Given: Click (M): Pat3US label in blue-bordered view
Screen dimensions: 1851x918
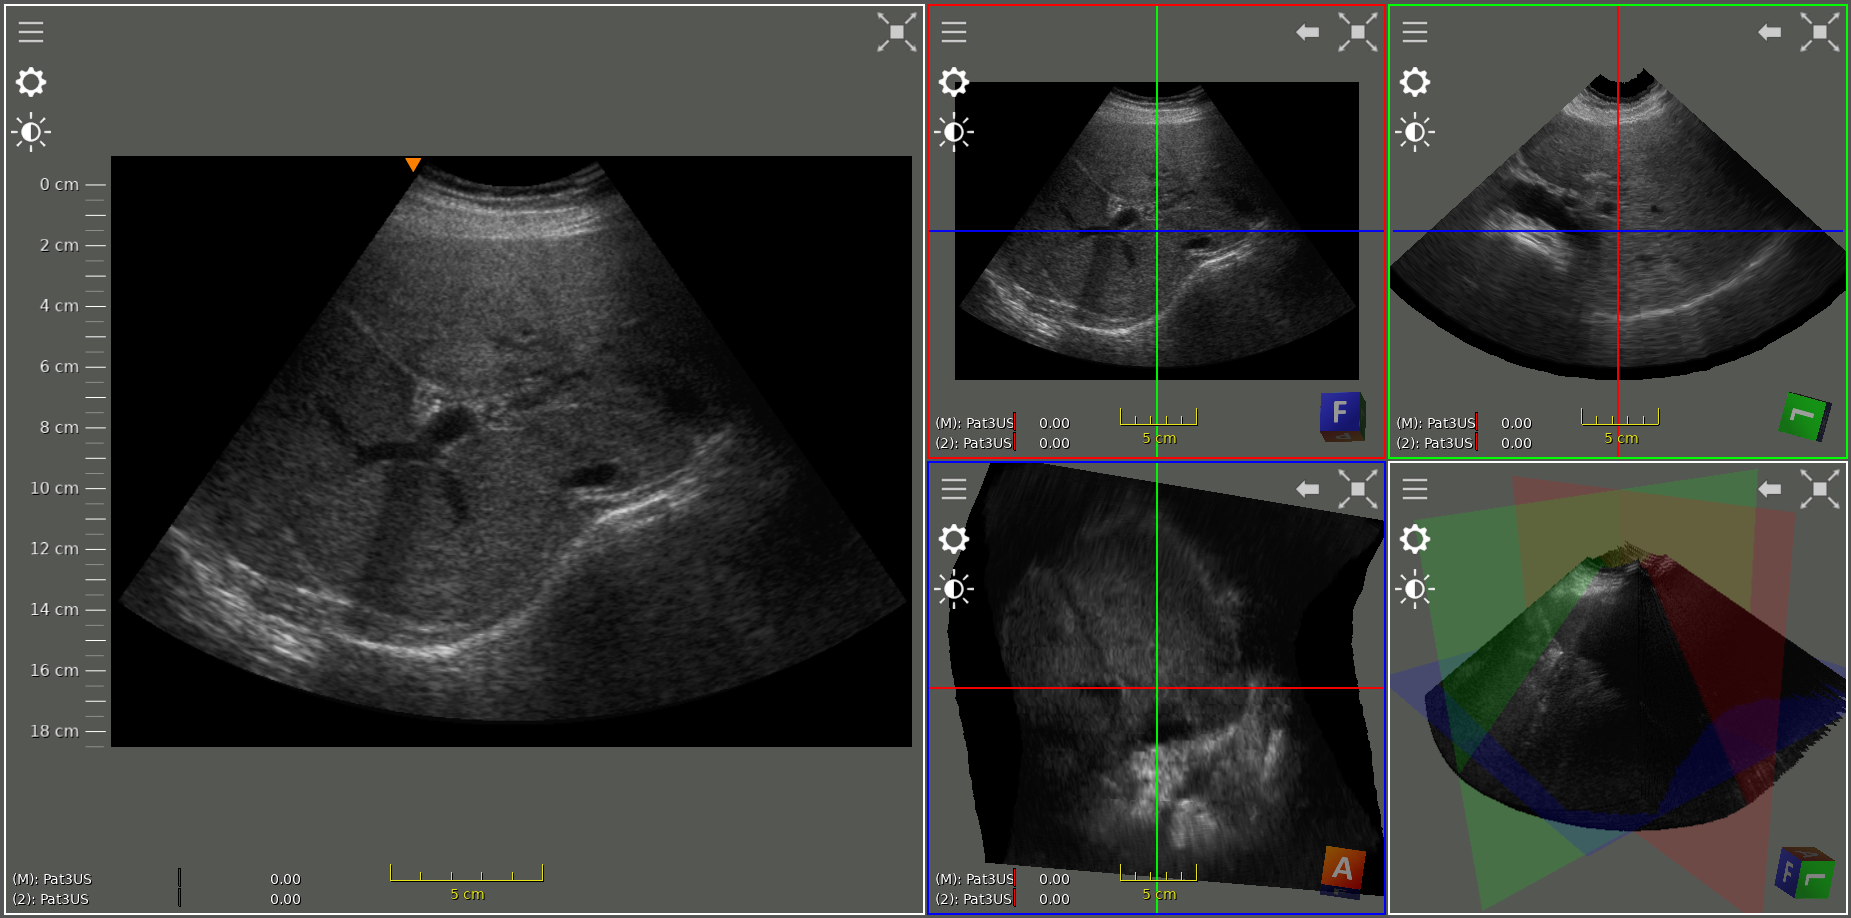Looking at the screenshot, I should tap(974, 879).
